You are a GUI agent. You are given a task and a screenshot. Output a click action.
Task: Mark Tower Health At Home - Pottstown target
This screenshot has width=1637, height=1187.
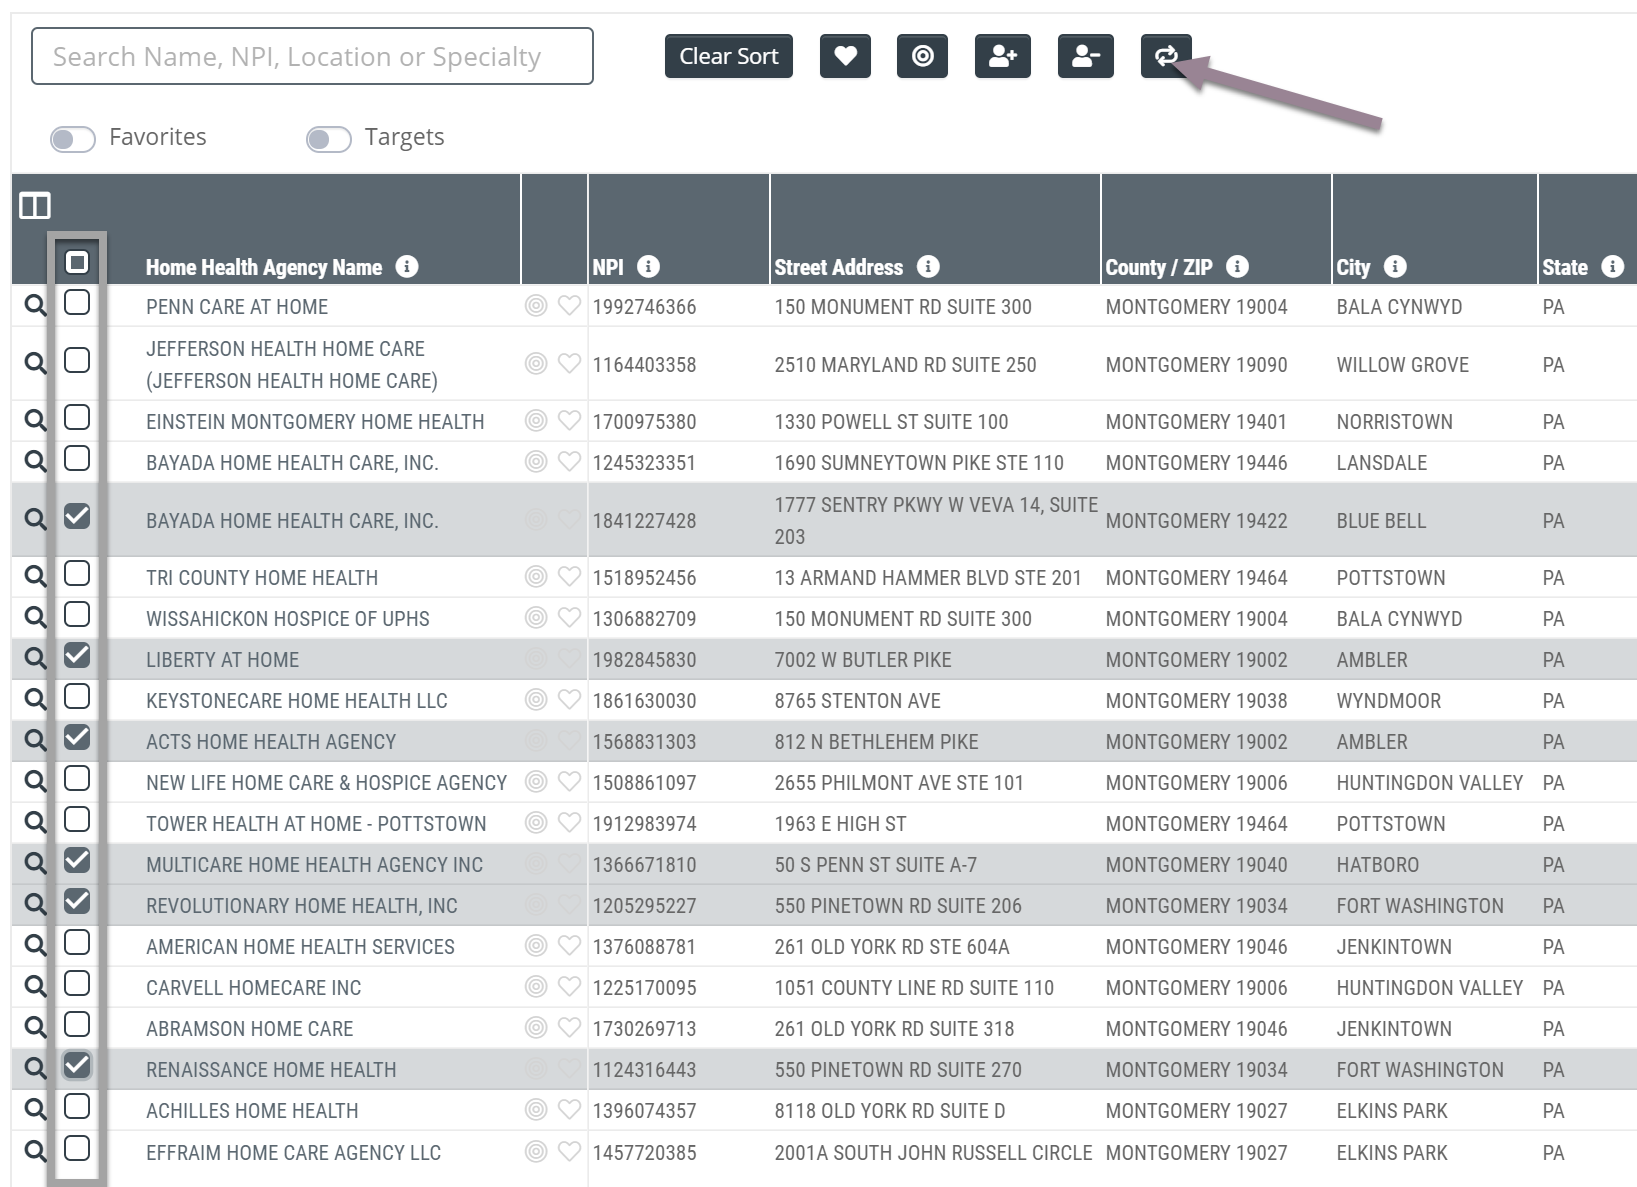coord(536,822)
